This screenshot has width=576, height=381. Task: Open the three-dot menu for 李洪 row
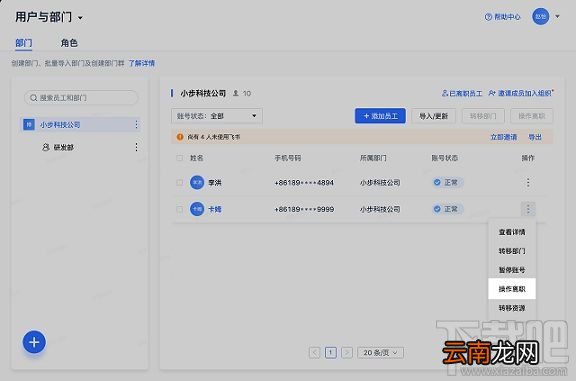pos(528,183)
